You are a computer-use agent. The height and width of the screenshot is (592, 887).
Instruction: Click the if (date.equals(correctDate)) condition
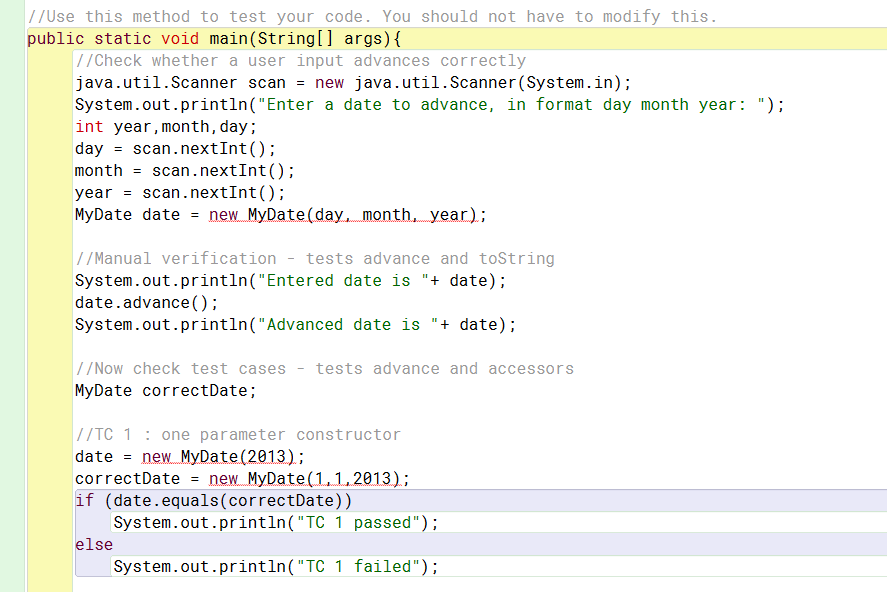coord(214,501)
